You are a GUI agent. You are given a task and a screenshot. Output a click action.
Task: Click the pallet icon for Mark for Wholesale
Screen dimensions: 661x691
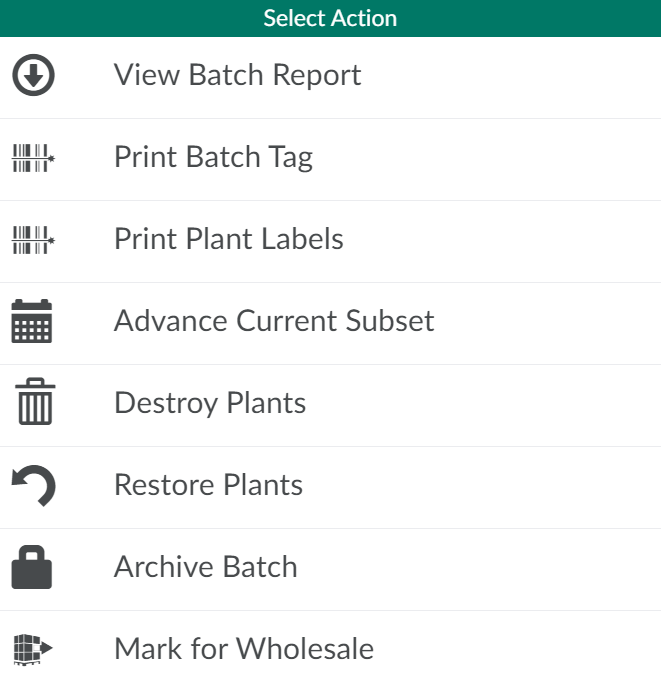pyautogui.click(x=32, y=649)
